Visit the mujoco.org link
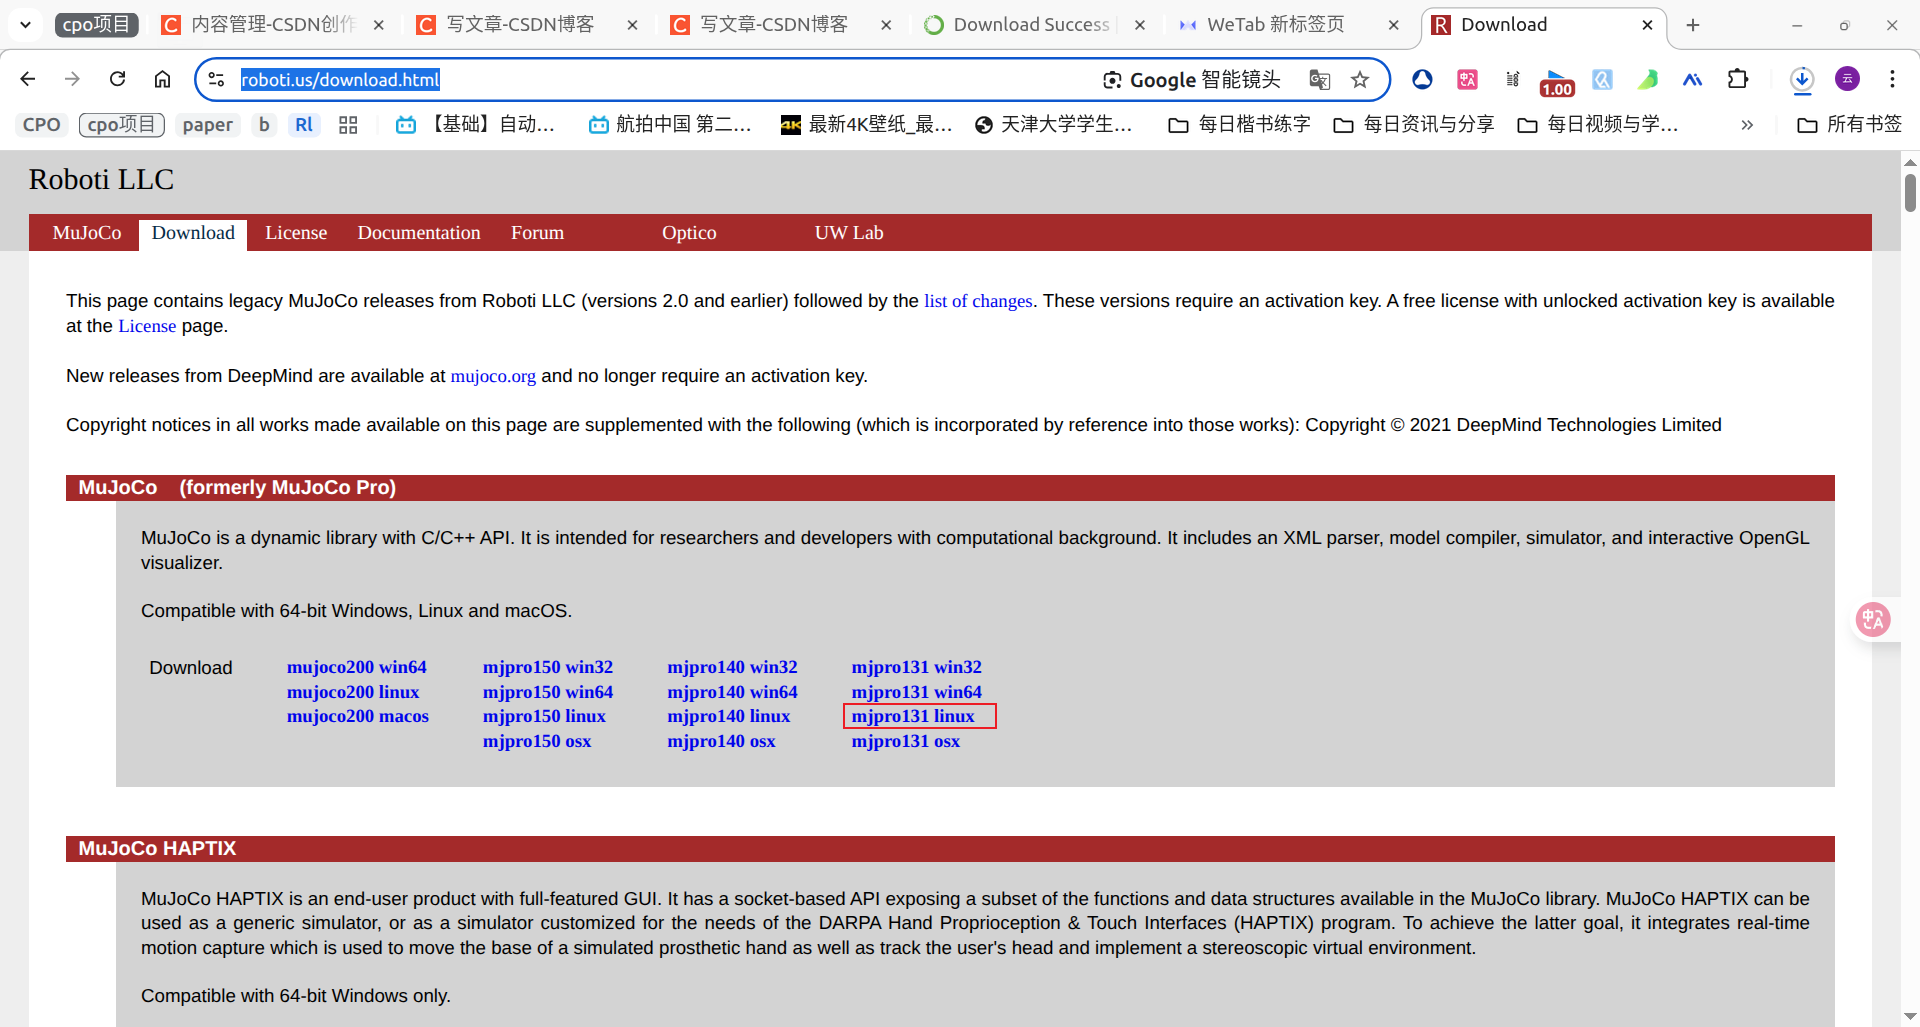This screenshot has width=1920, height=1027. [x=493, y=376]
